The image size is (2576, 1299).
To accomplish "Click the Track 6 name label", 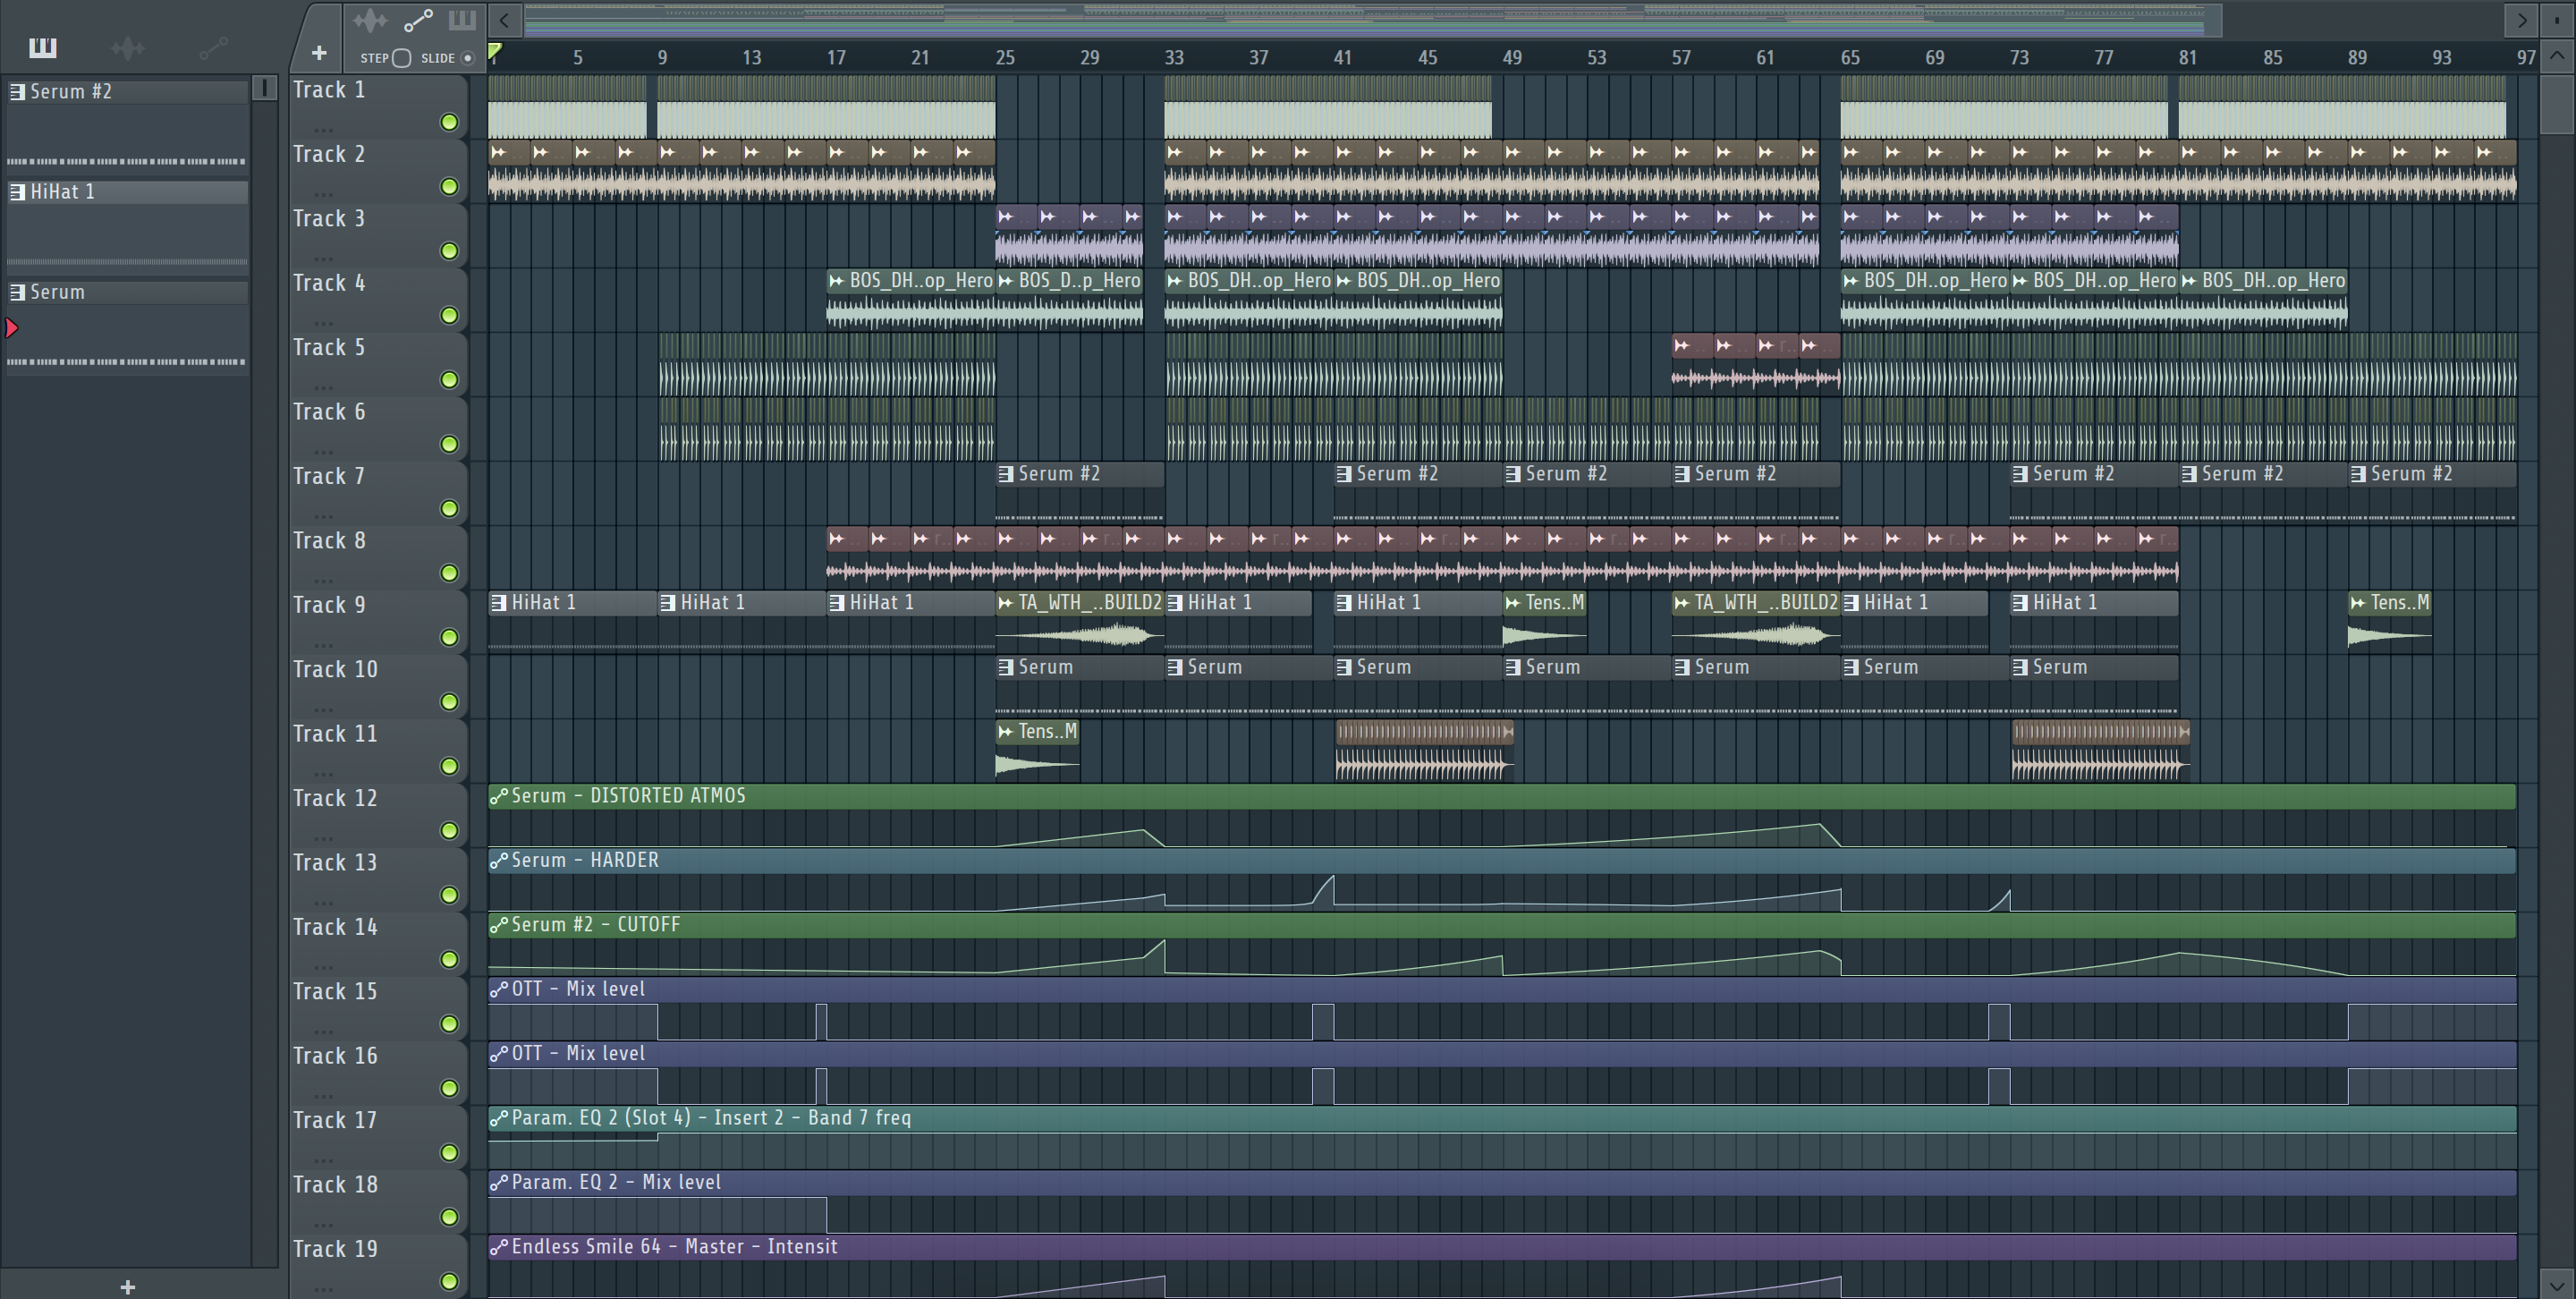I will [329, 411].
